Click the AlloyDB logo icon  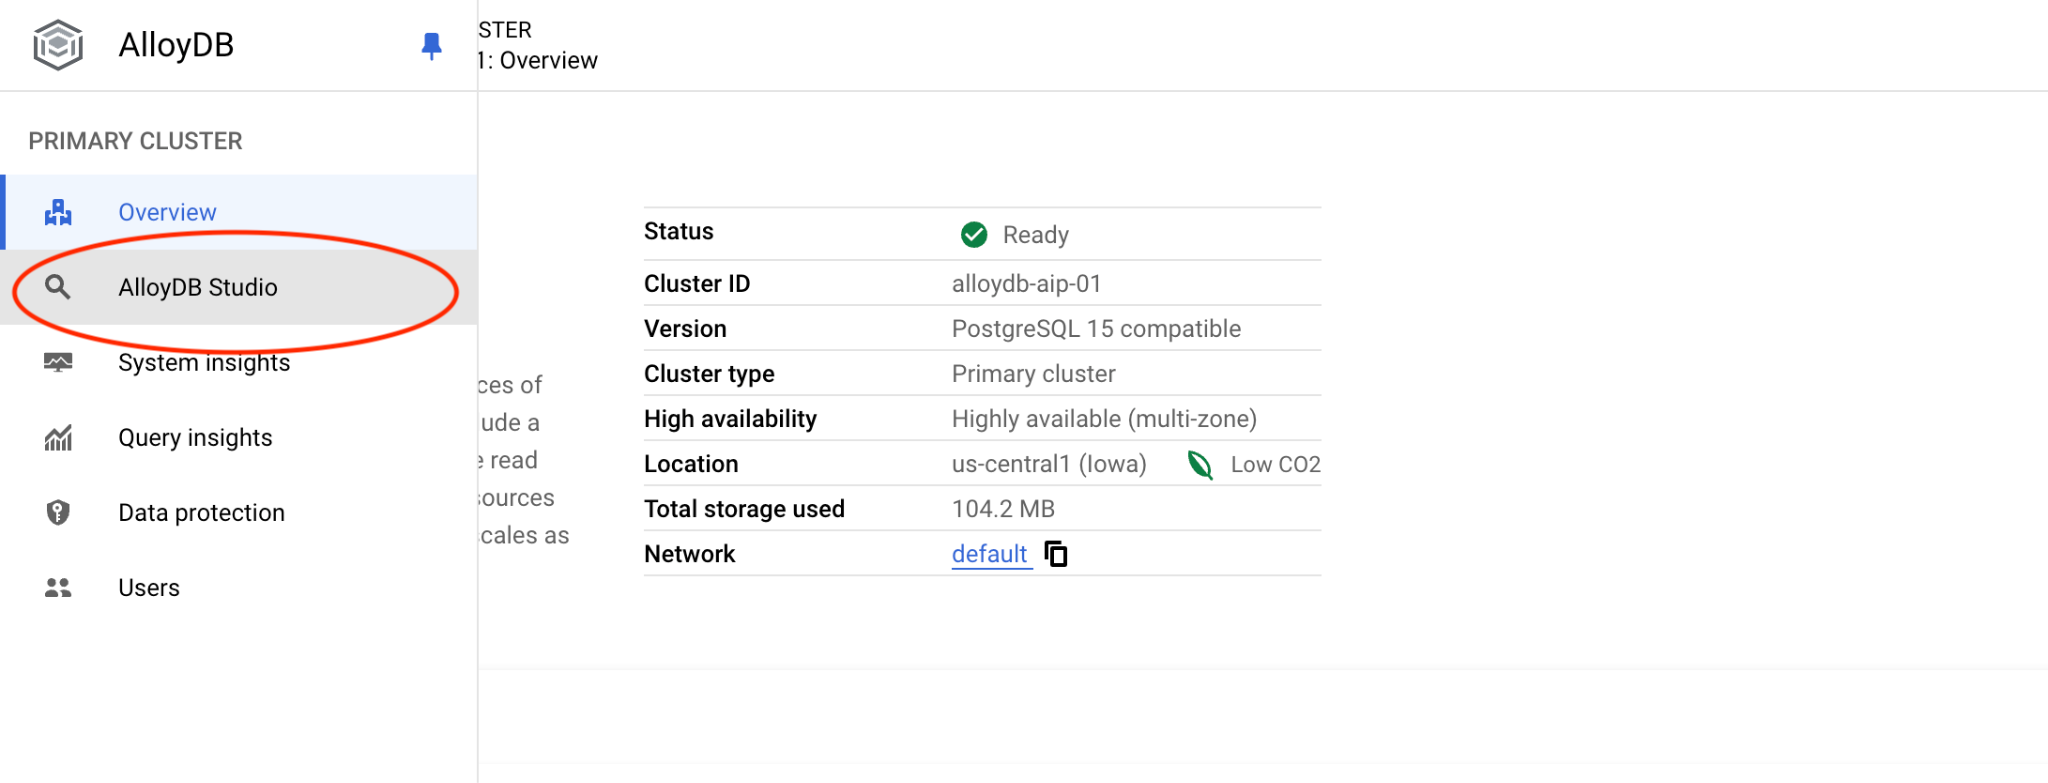click(x=58, y=45)
